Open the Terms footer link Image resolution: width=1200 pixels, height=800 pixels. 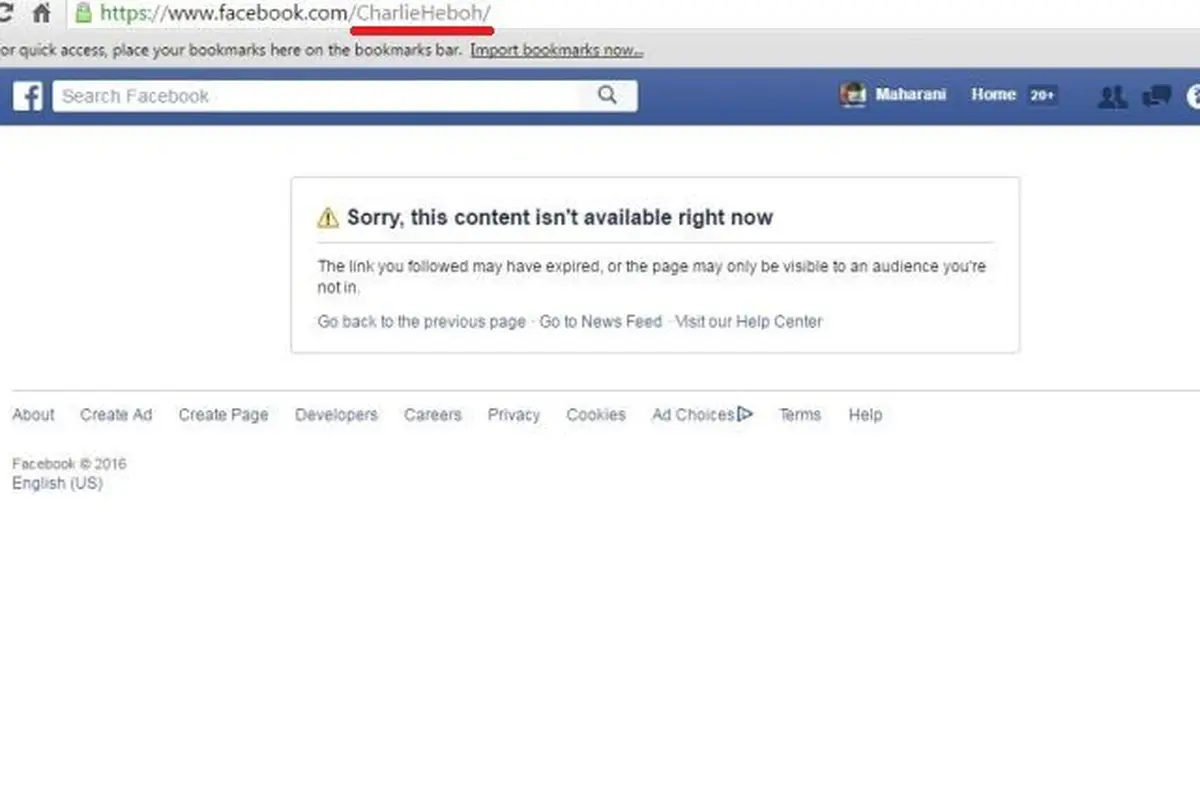[800, 414]
